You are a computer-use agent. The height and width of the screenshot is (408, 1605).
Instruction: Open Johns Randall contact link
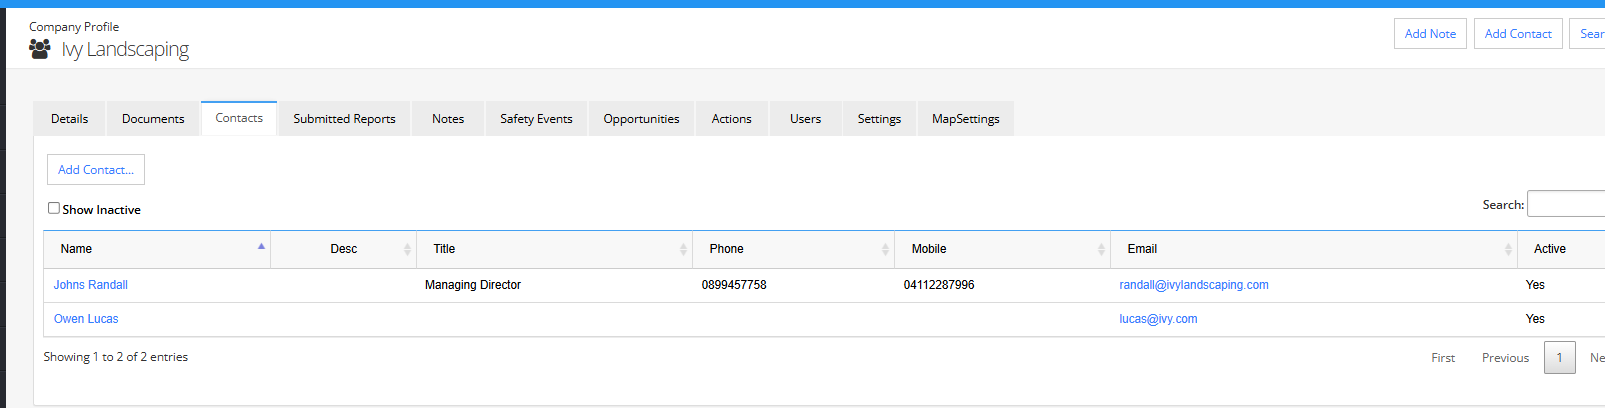pos(91,285)
